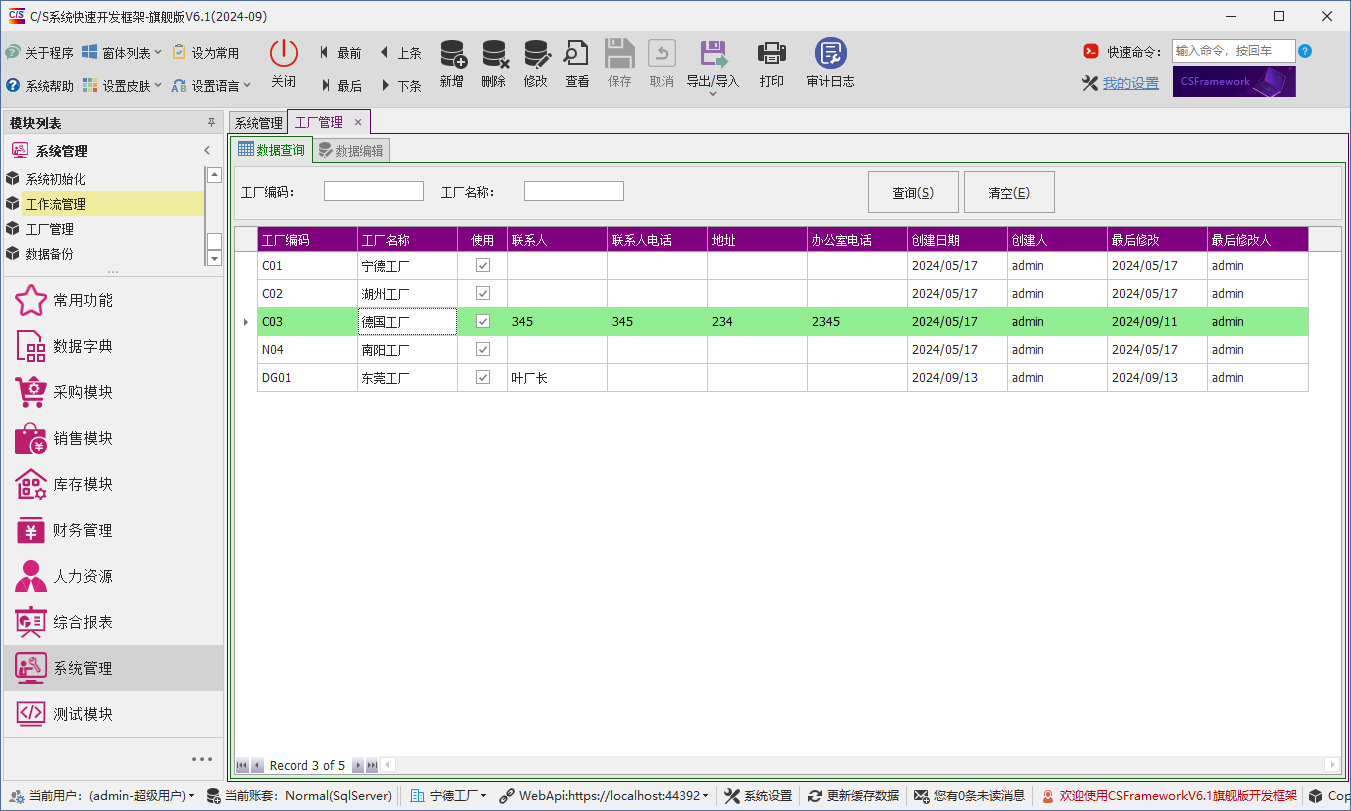
Task: Click the red 关闭 power icon
Action: point(284,54)
